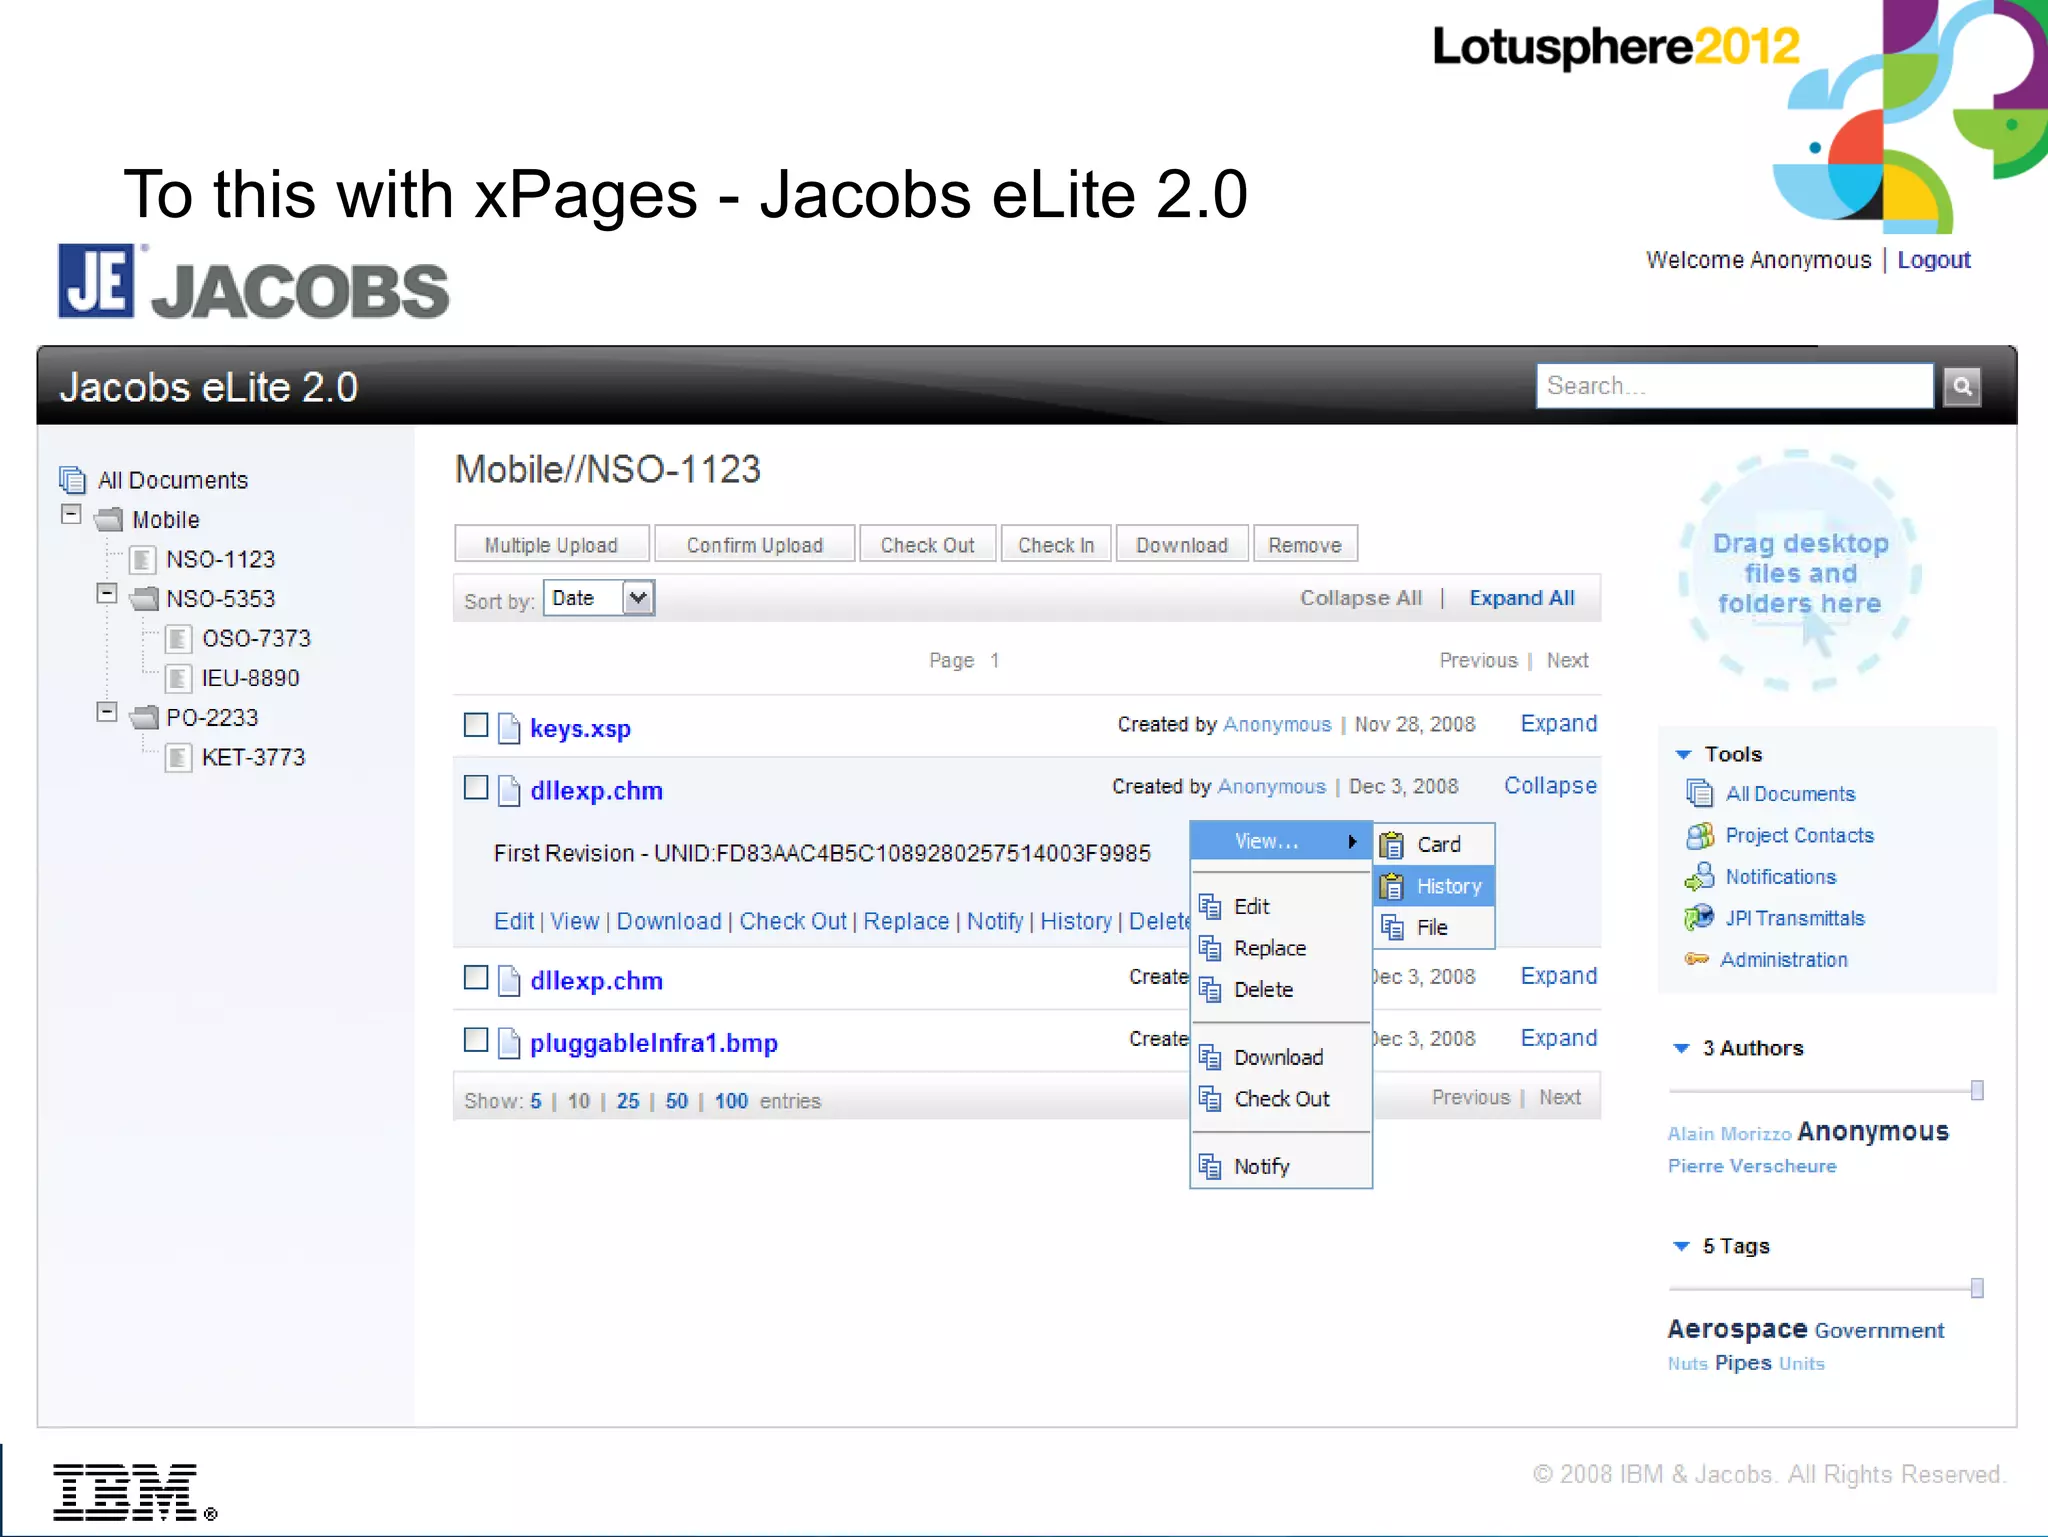Collapse the Tools panel section
This screenshot has width=2048, height=1537.
pyautogui.click(x=1683, y=754)
